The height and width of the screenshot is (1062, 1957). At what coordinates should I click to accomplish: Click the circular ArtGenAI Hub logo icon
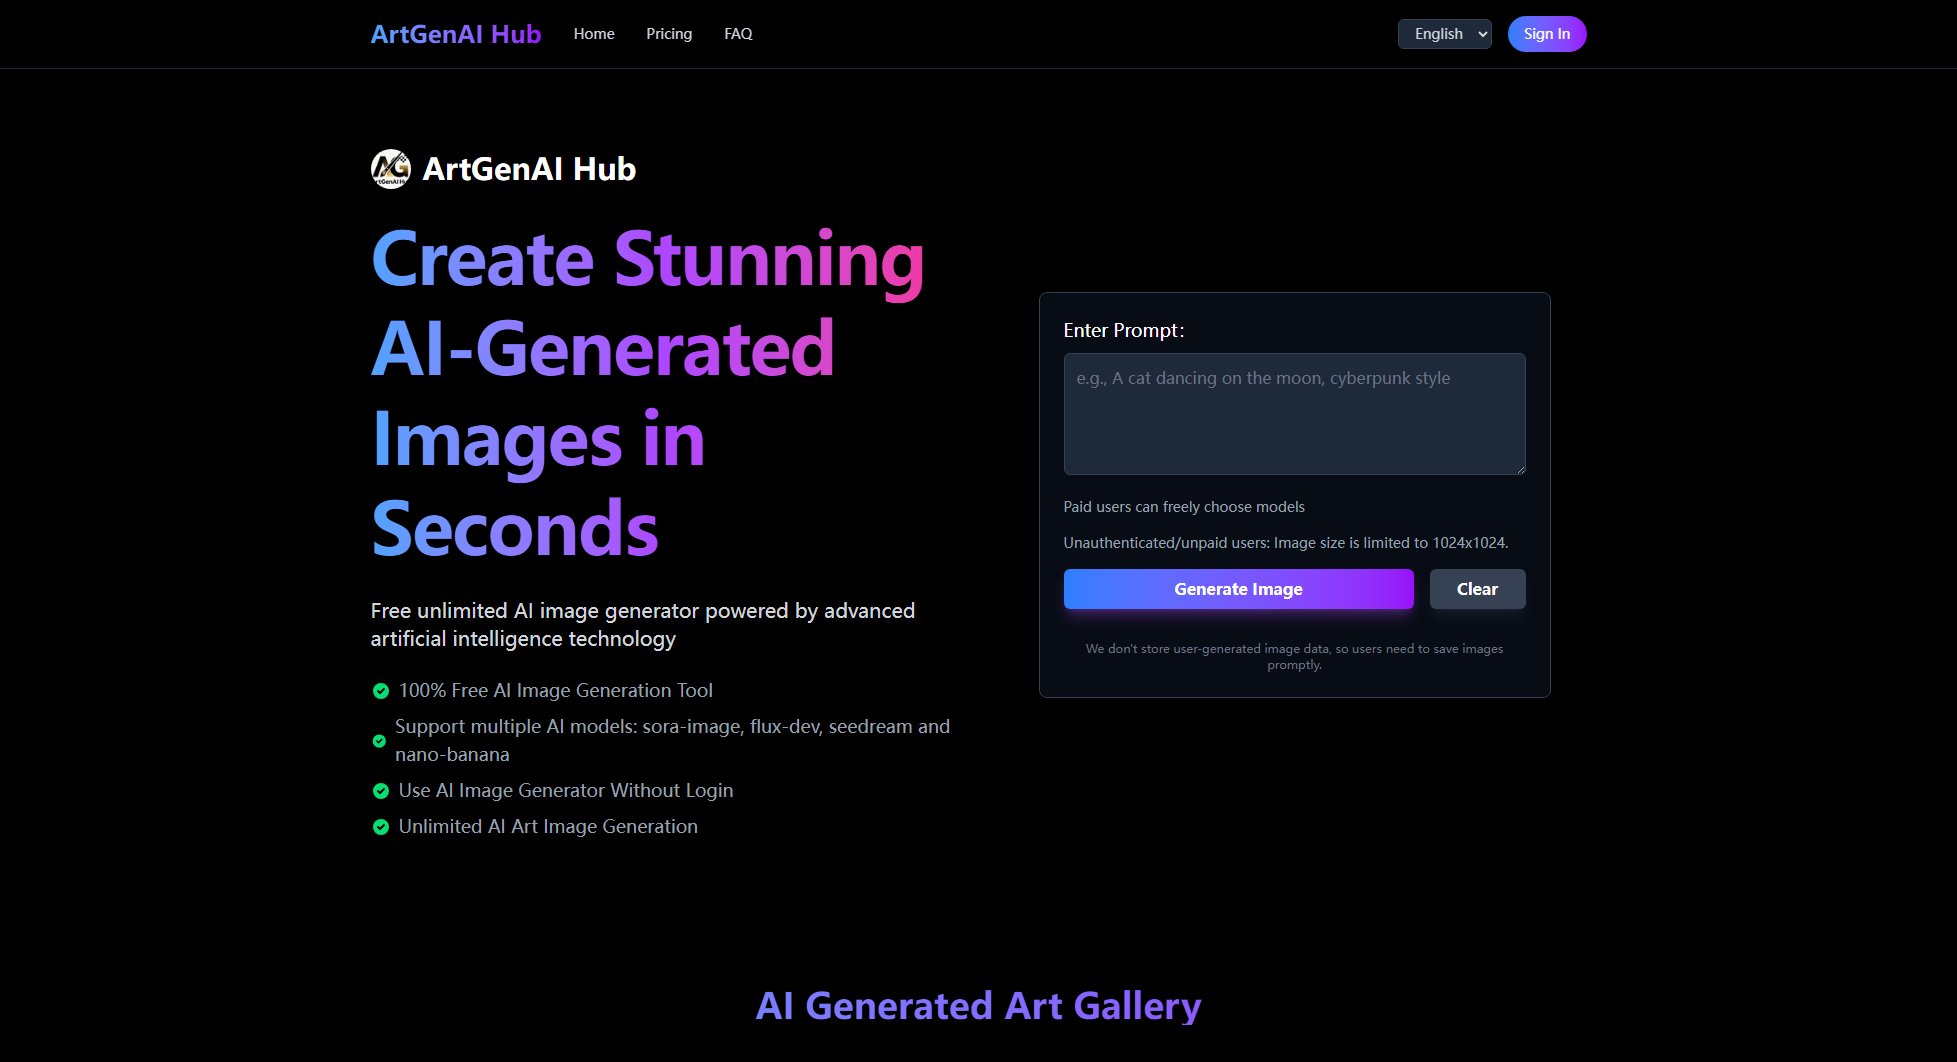(x=390, y=169)
